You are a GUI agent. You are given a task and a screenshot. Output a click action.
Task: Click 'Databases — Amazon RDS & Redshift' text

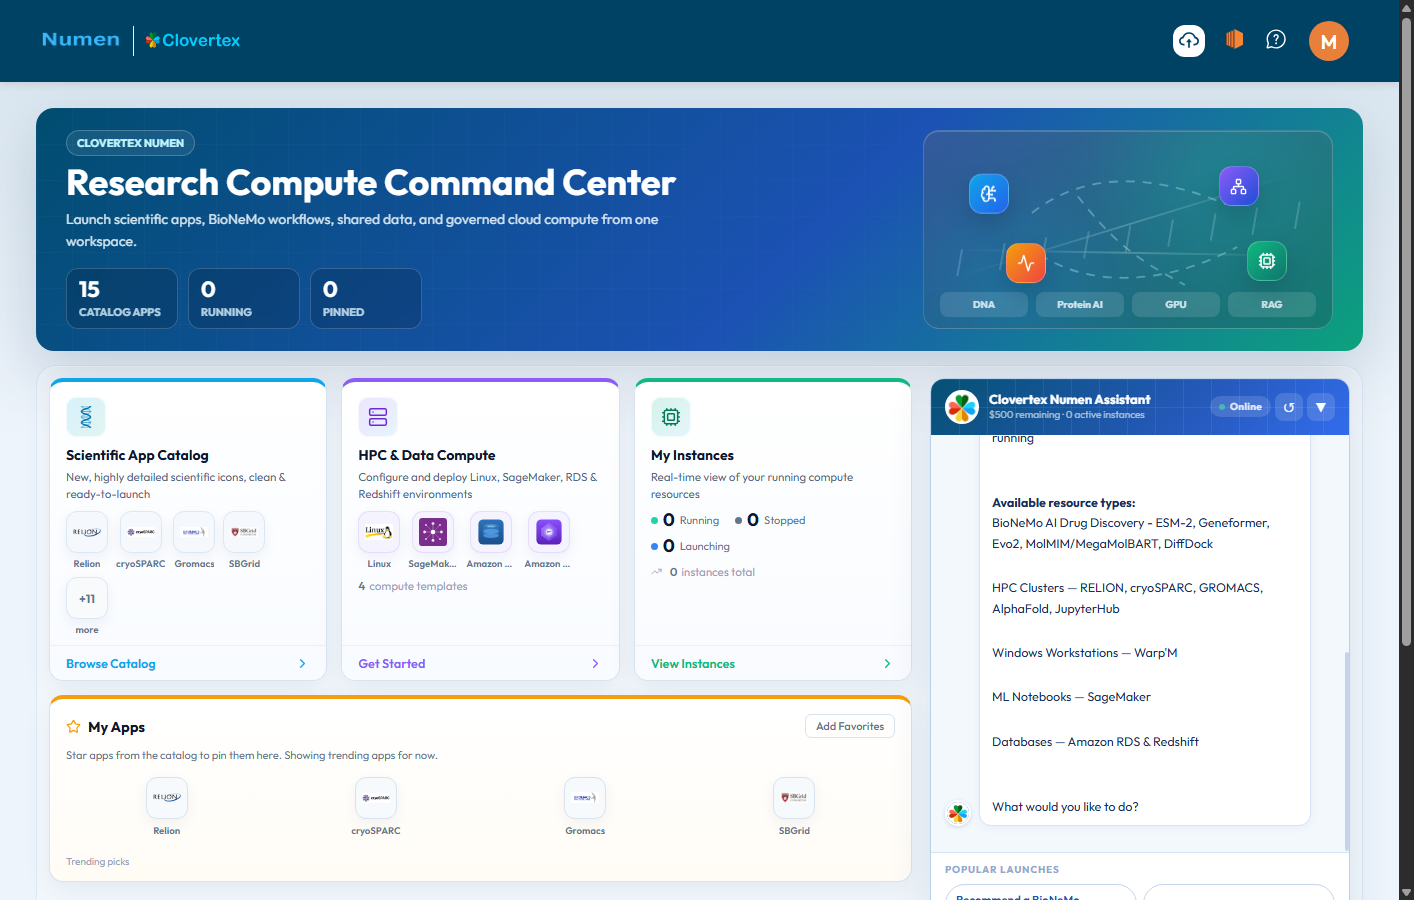pos(1095,742)
